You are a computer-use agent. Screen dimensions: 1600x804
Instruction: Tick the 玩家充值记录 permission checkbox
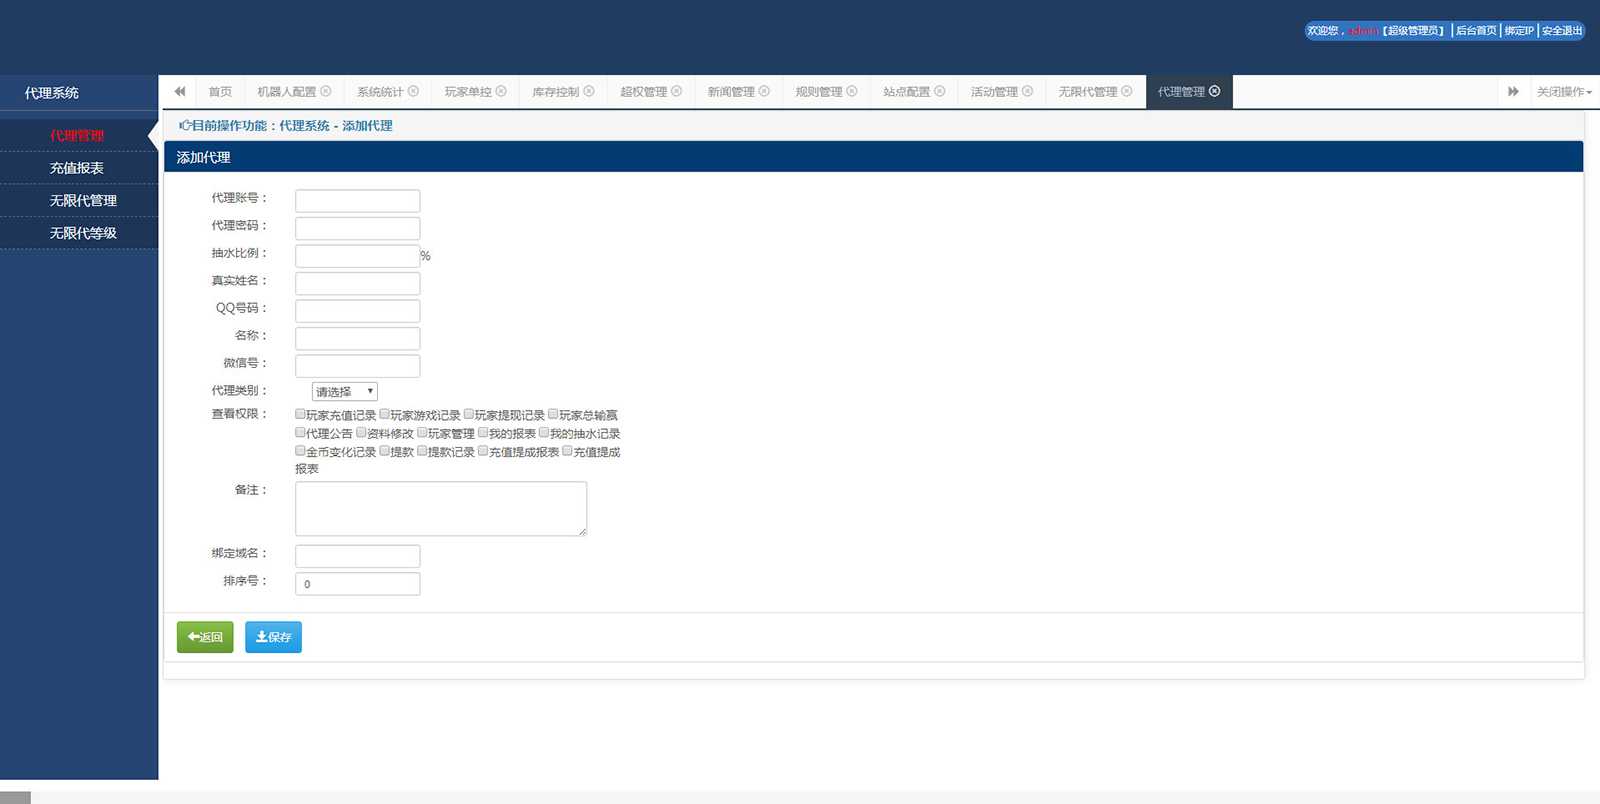(x=300, y=414)
